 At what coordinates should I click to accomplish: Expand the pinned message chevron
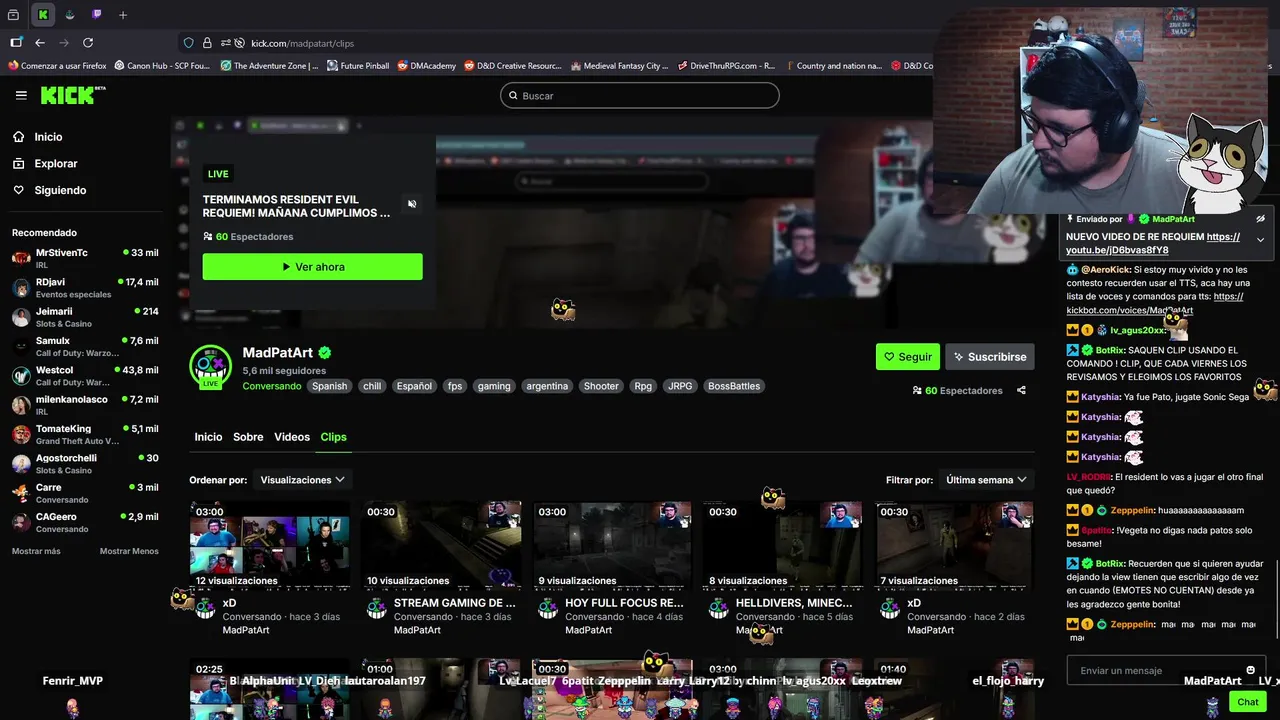coord(1260,240)
